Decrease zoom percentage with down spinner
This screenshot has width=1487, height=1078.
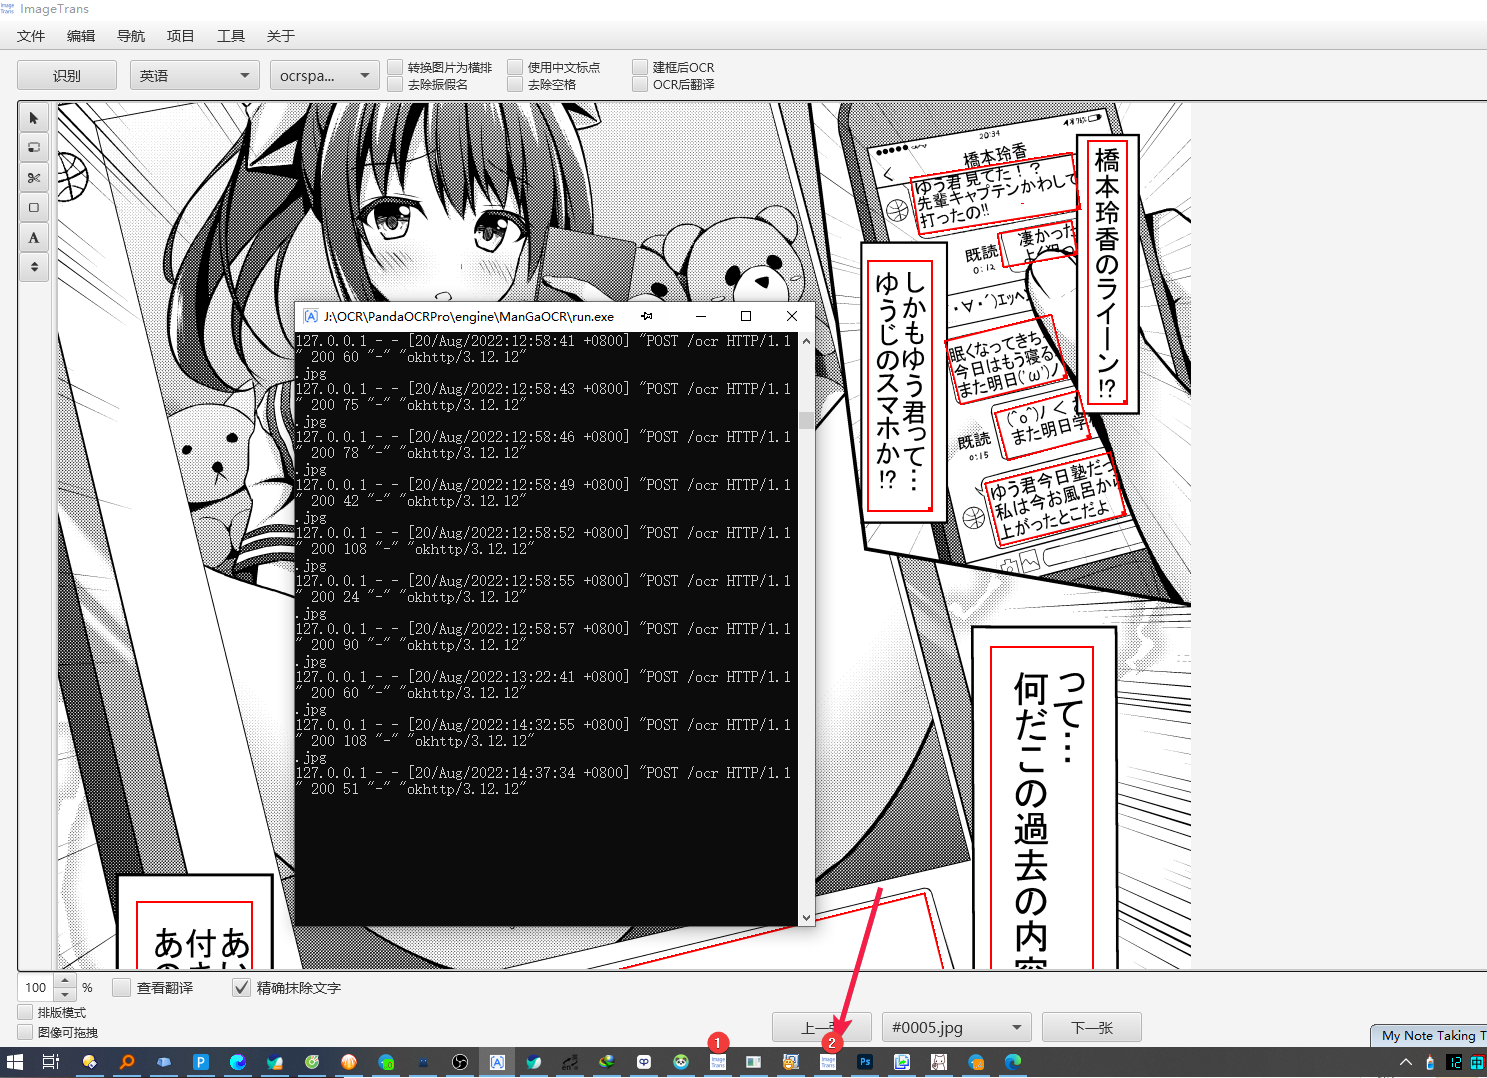[65, 994]
